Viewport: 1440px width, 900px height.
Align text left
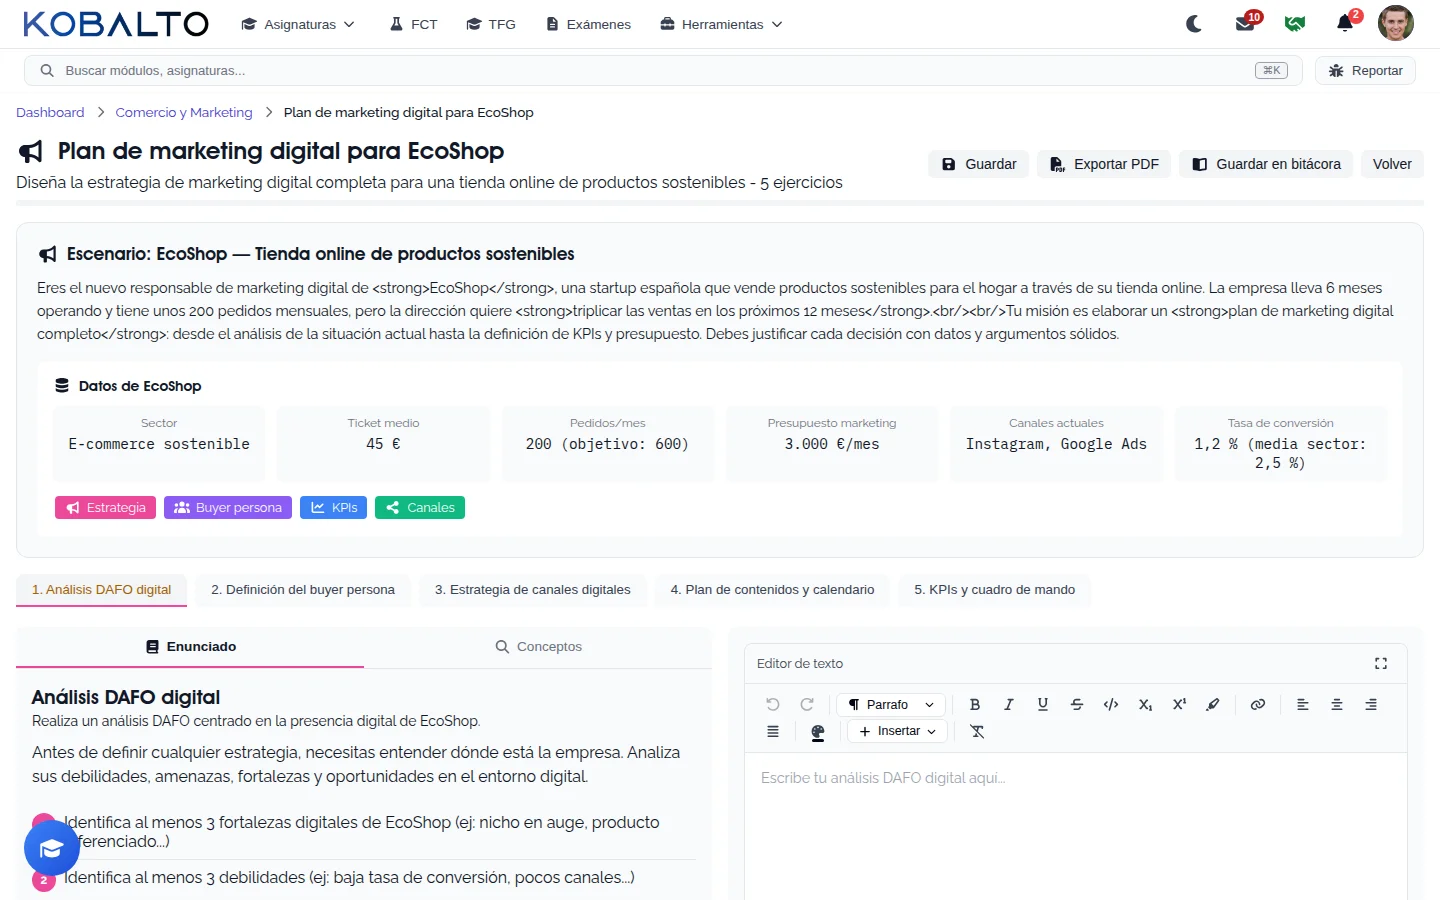click(1303, 704)
